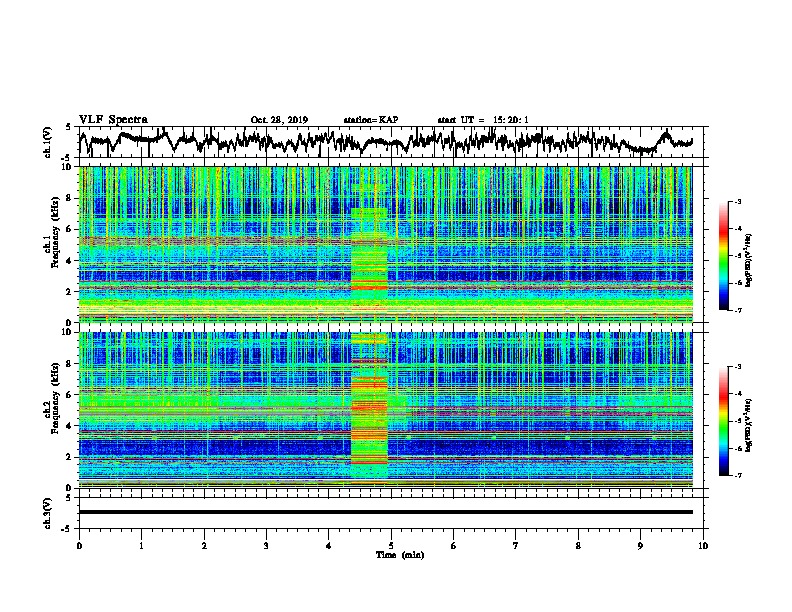The height and width of the screenshot is (612, 792).
Task: Click the "ch.3(V)" axis label
Action: (47, 513)
